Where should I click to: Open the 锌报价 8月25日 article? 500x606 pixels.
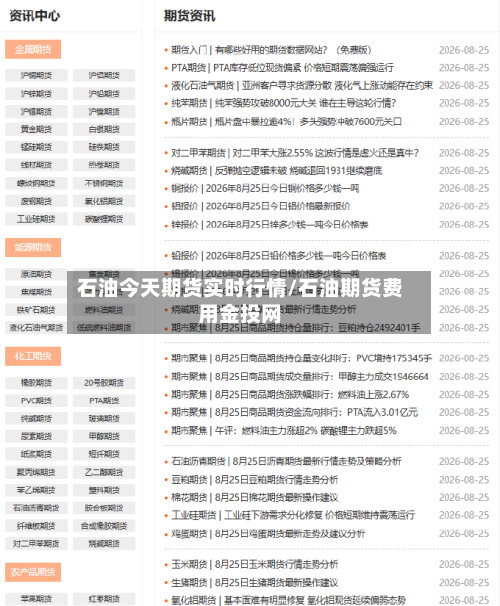(270, 225)
